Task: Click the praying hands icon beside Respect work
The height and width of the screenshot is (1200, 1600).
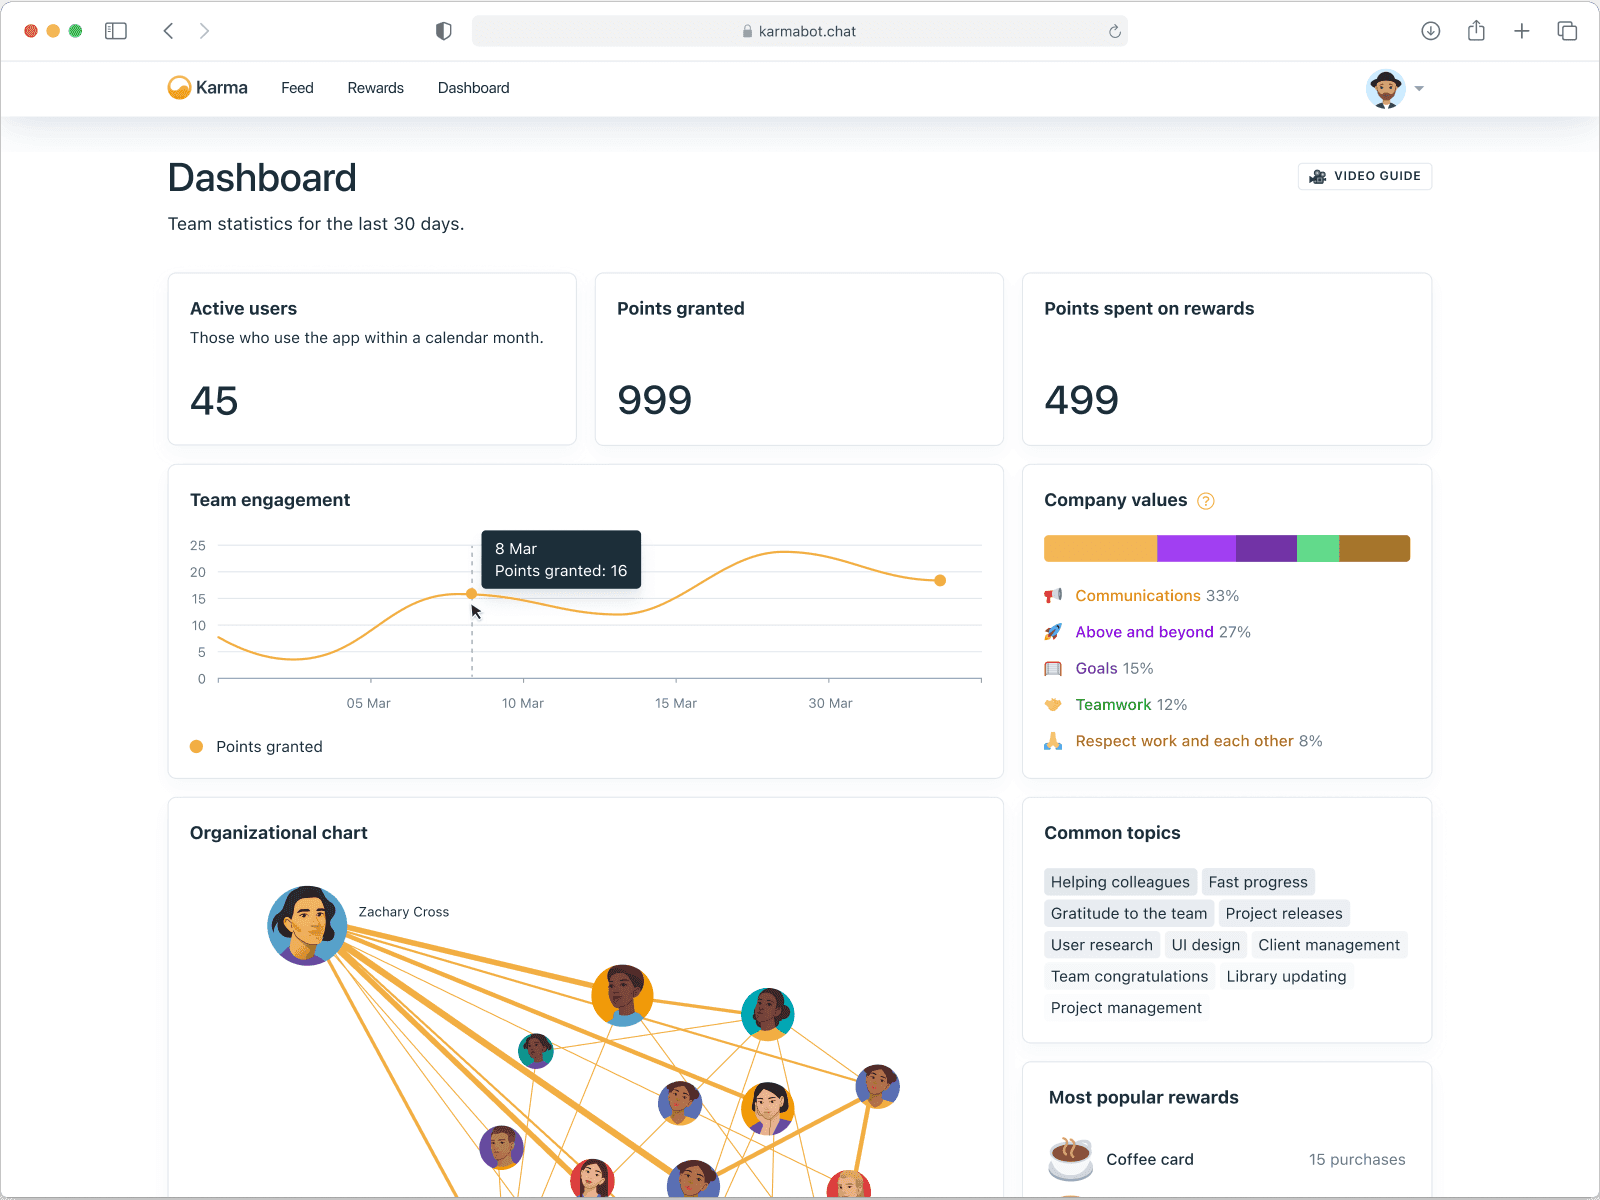Action: pyautogui.click(x=1053, y=741)
